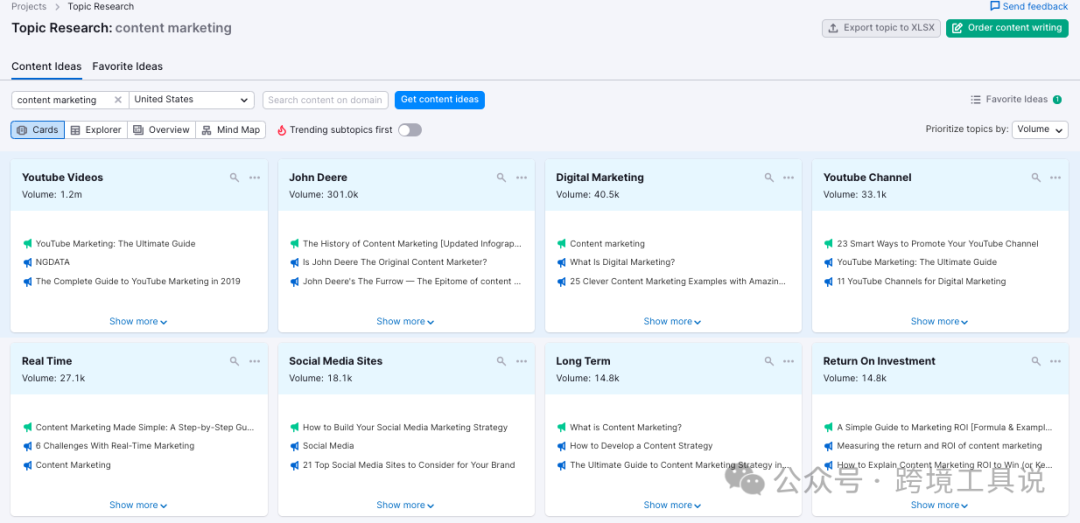Click Order content writing button

click(x=1007, y=28)
